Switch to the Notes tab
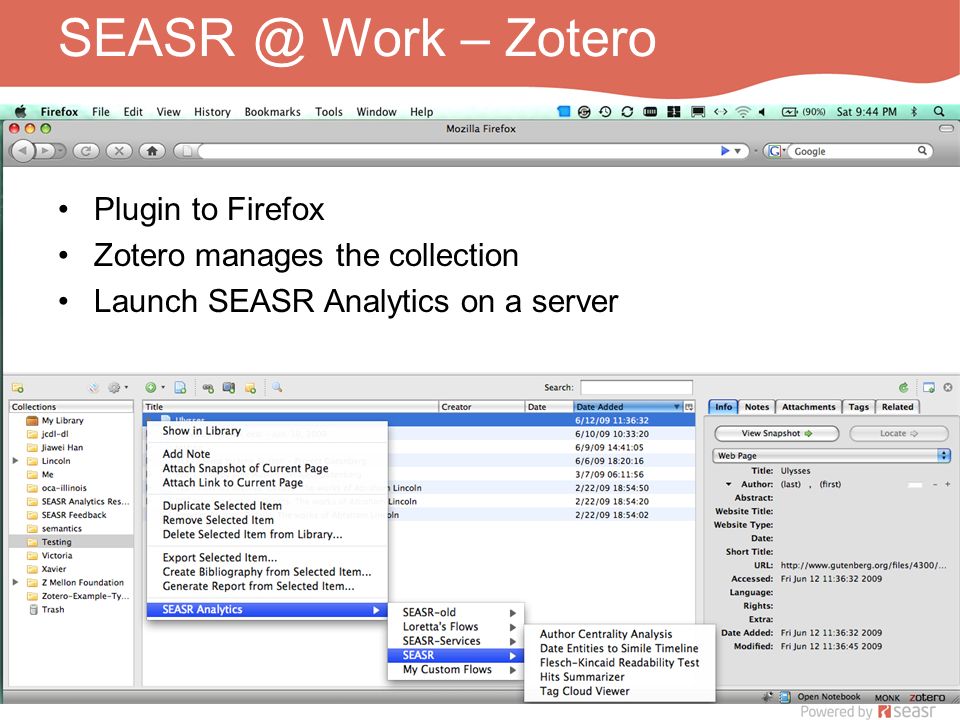The width and height of the screenshot is (960, 720). click(x=757, y=407)
